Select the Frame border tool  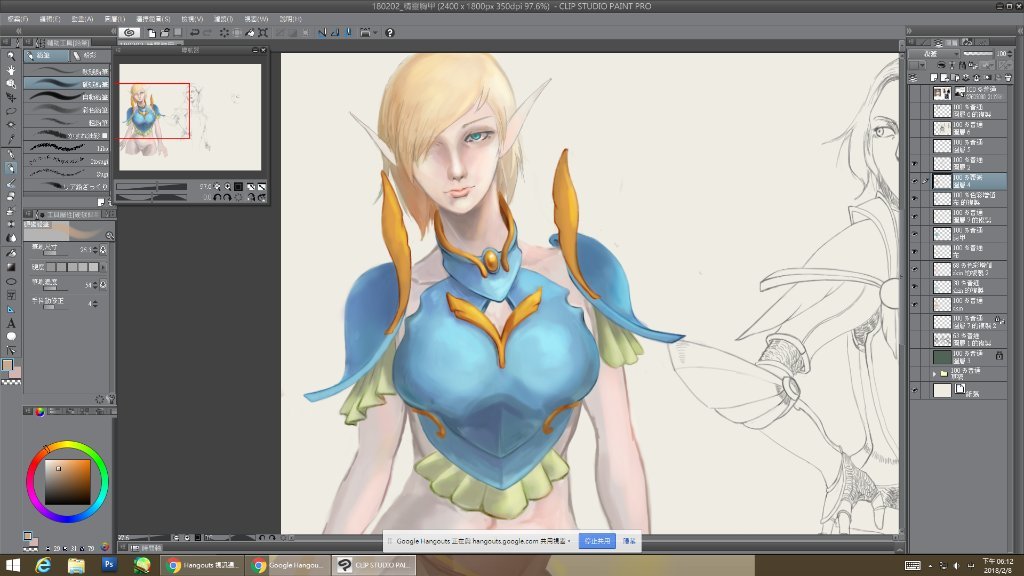[x=10, y=295]
